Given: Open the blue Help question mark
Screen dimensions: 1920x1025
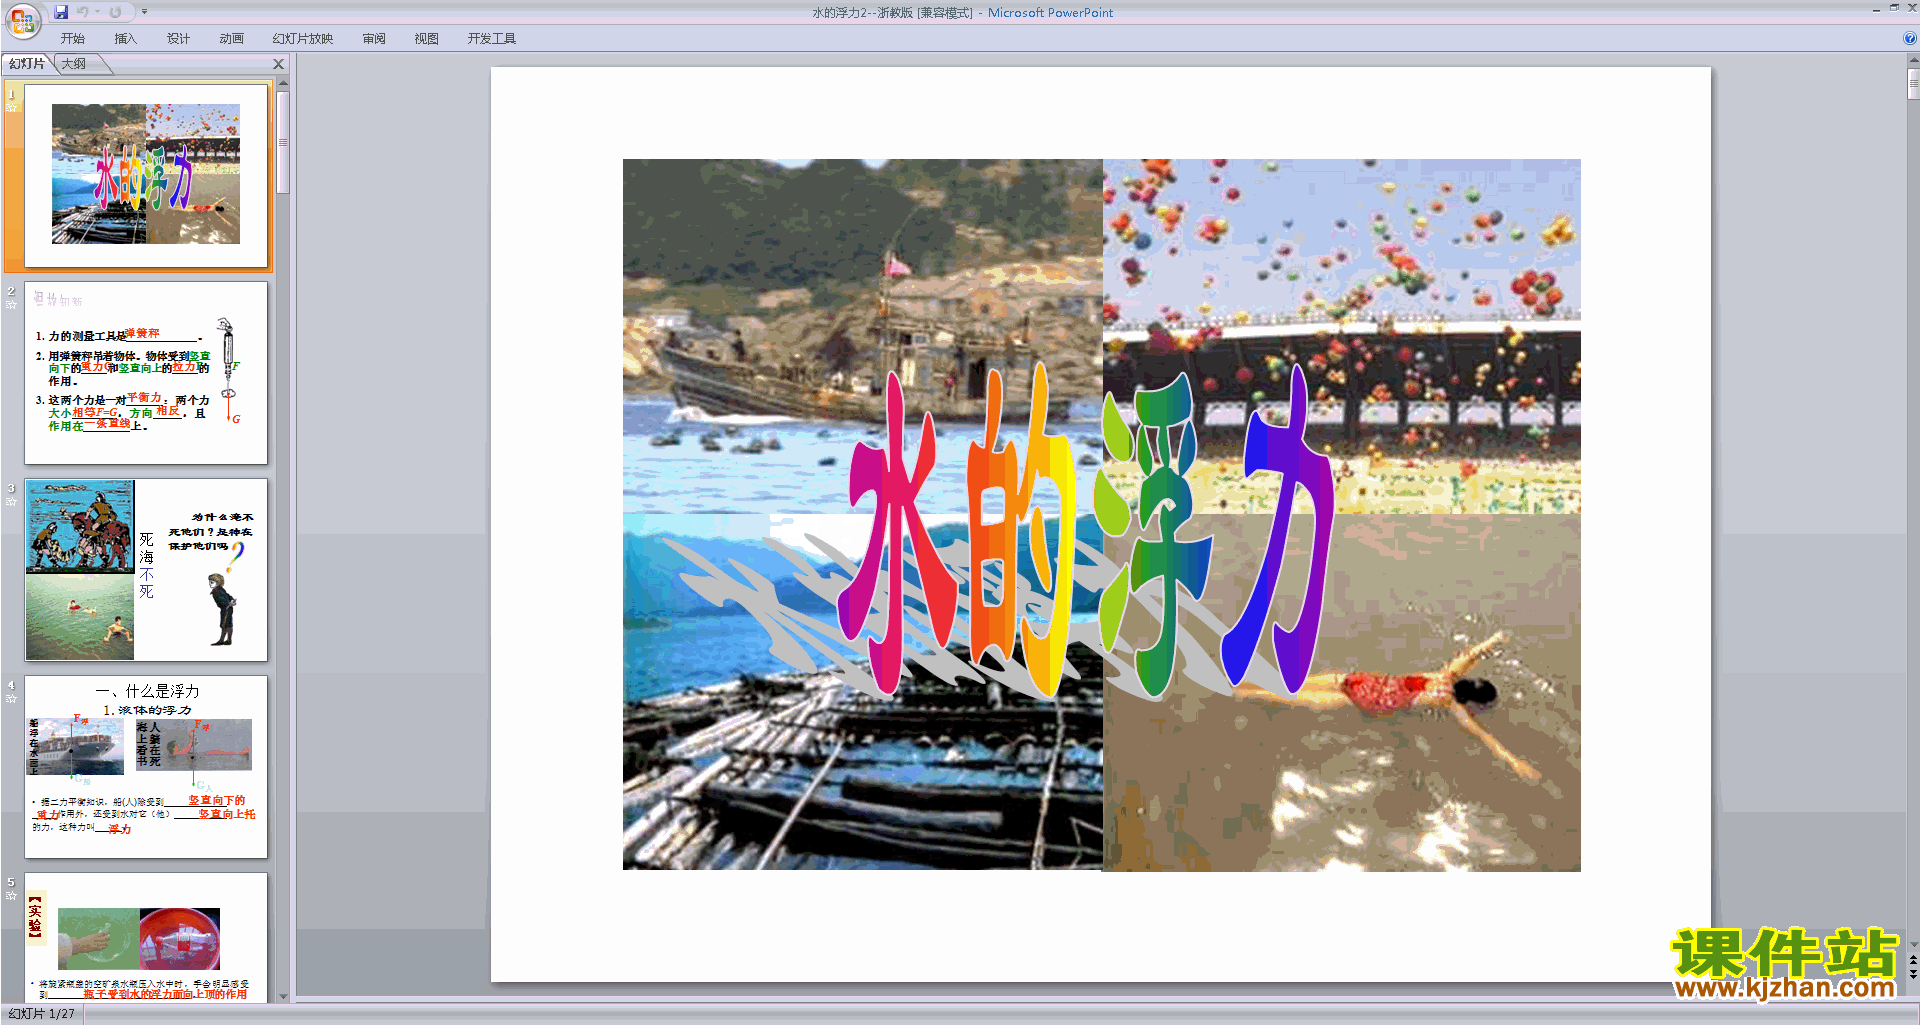Looking at the screenshot, I should click(1909, 38).
